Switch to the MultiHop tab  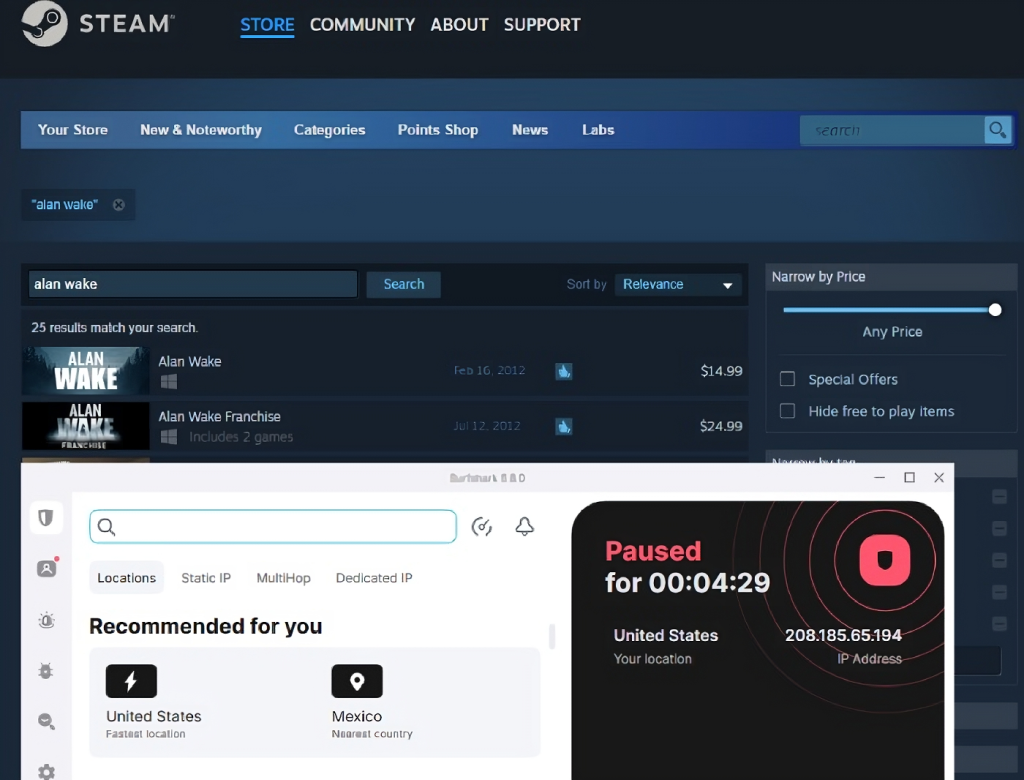(x=283, y=578)
